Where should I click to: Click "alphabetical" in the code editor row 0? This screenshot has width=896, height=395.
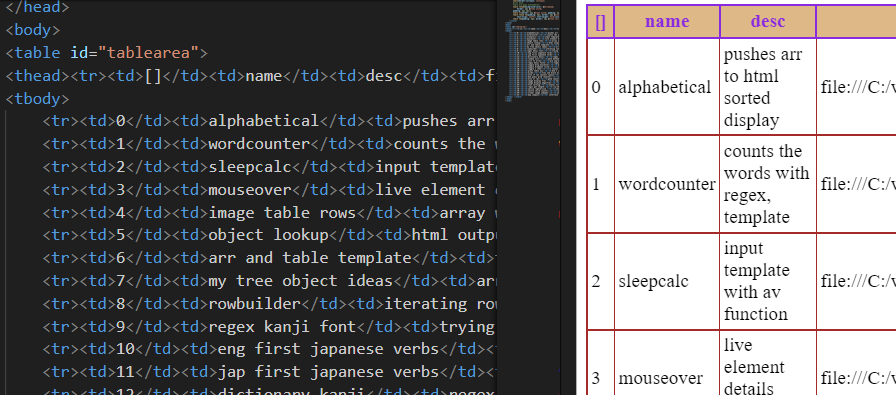263,121
